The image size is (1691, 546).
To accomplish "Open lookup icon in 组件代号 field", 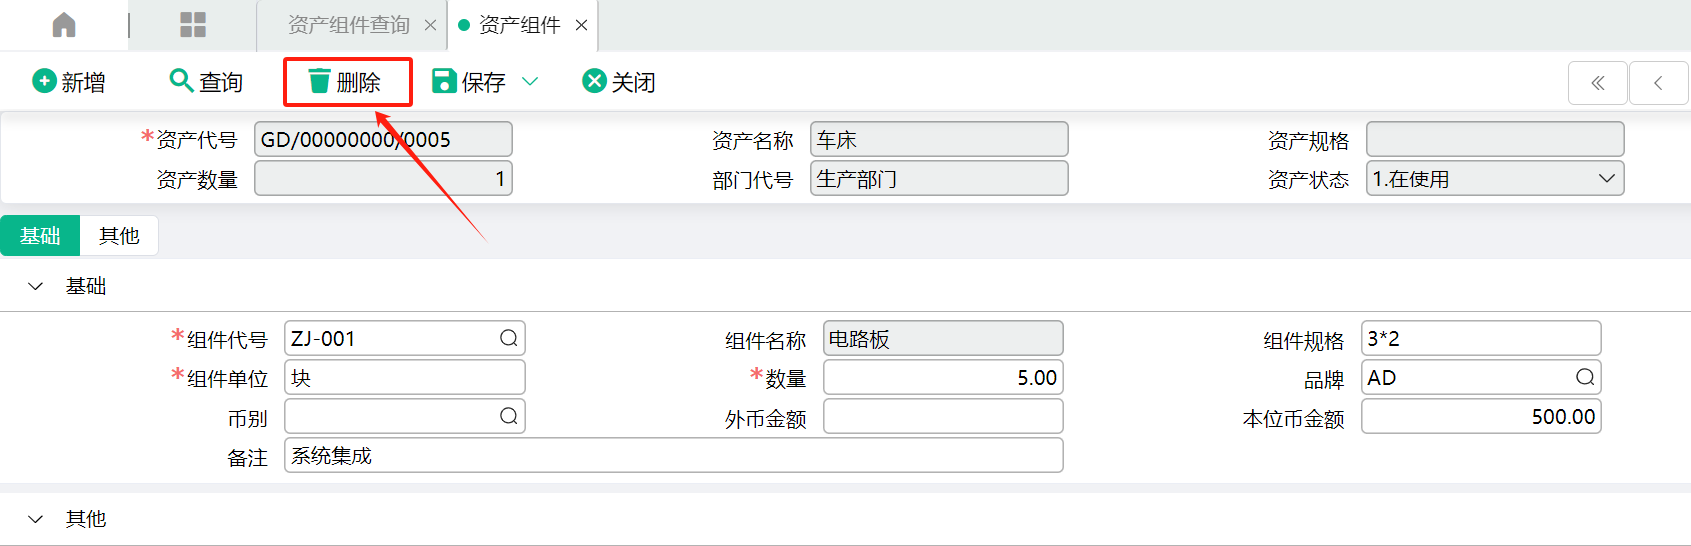I will [509, 338].
